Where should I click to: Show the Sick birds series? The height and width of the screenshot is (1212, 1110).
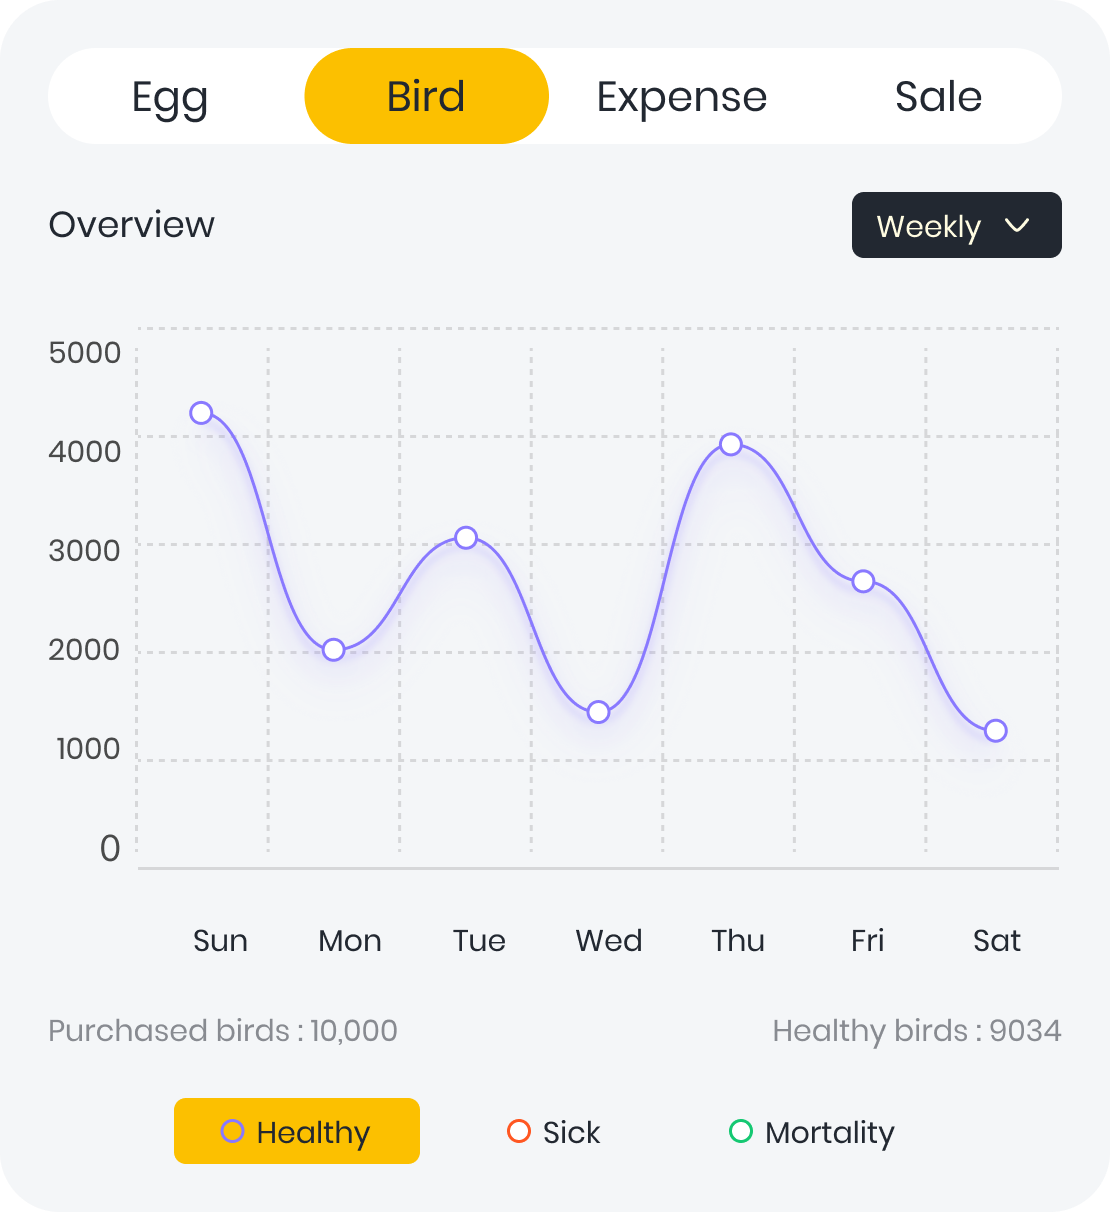pos(554,1132)
